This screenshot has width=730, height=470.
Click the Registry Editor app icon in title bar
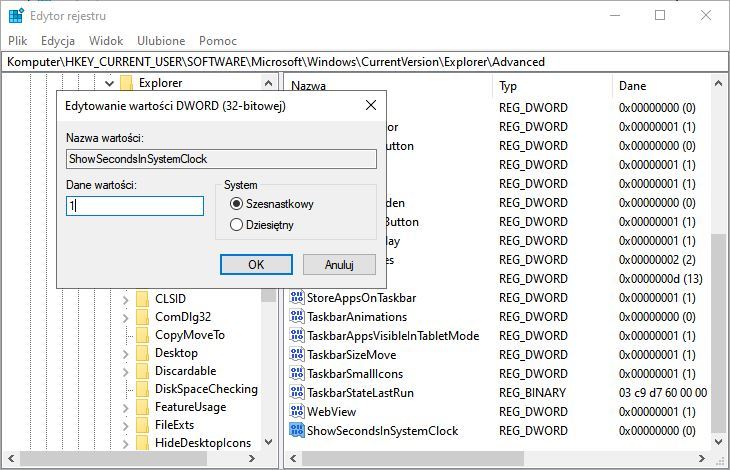16,15
